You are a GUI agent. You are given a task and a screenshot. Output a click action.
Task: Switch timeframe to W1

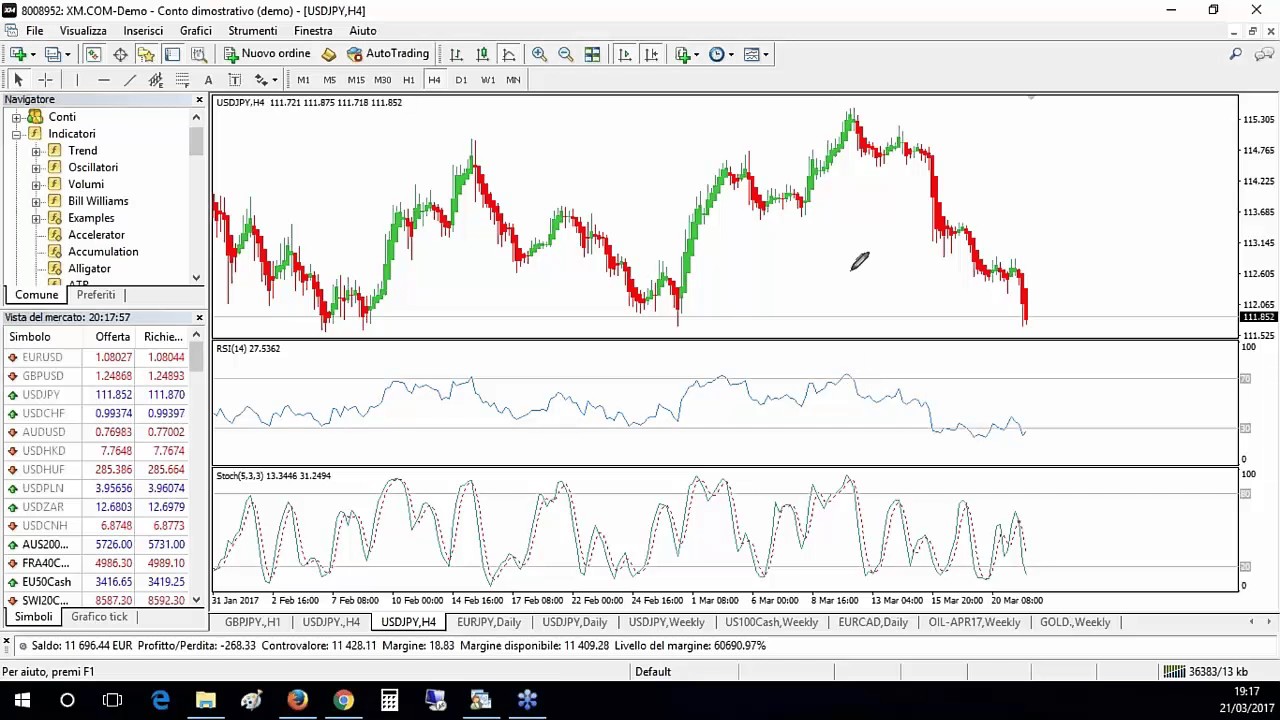[488, 80]
